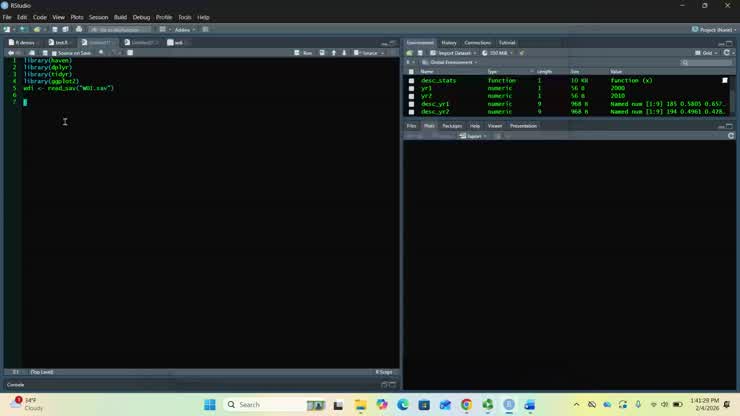Click the load workspace icon in Environment

[409, 53]
